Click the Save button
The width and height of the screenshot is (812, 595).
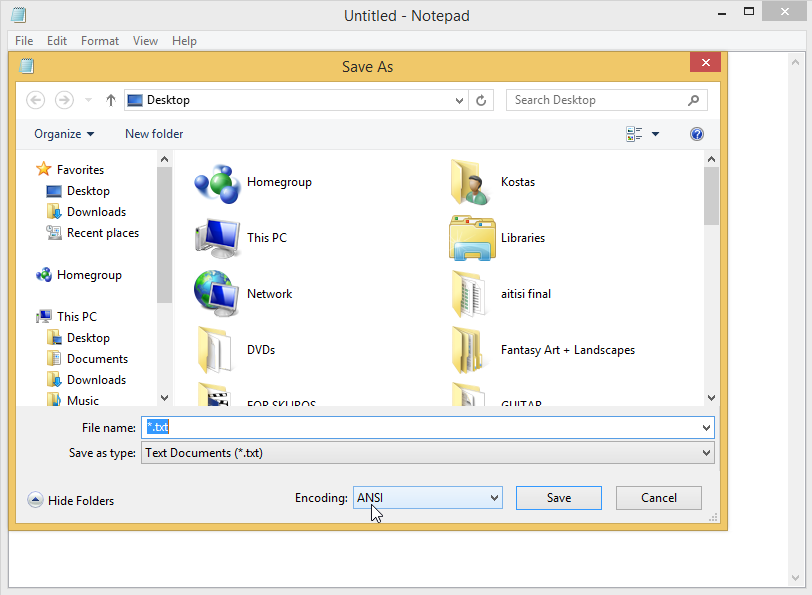click(559, 498)
